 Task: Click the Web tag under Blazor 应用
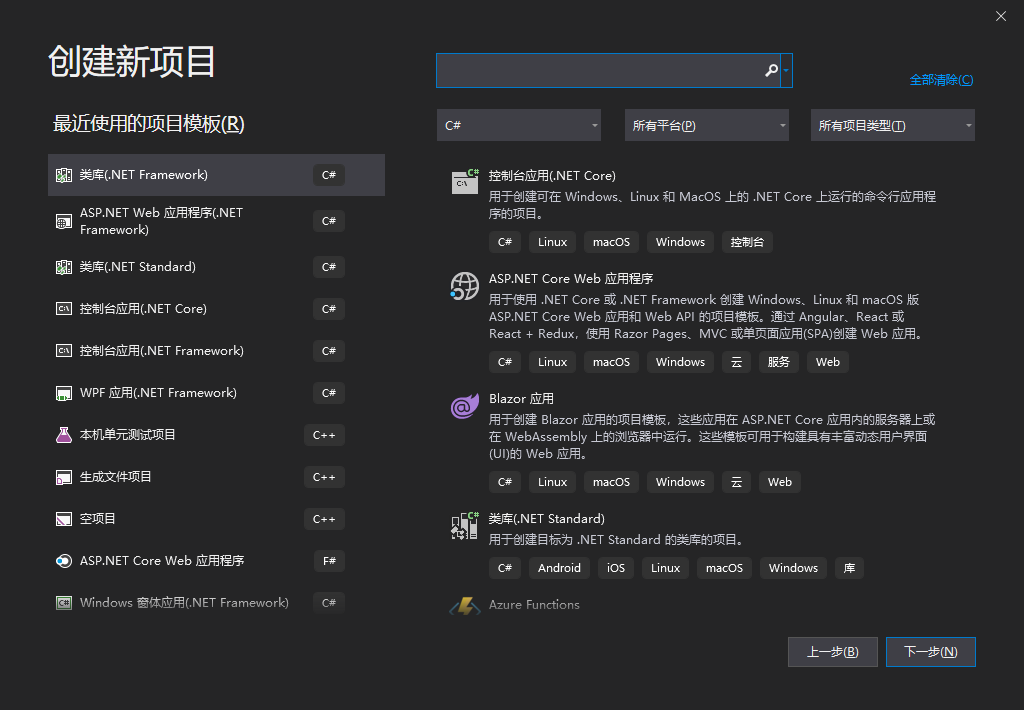pyautogui.click(x=780, y=482)
